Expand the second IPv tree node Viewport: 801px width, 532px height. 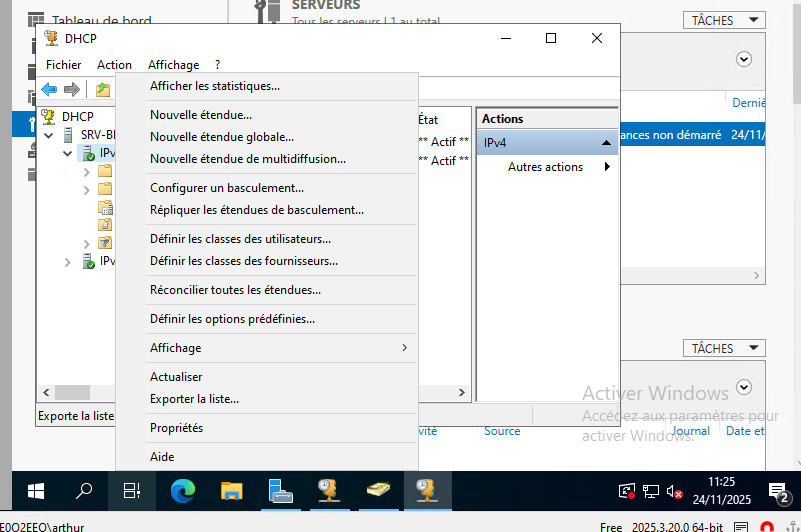[67, 263]
